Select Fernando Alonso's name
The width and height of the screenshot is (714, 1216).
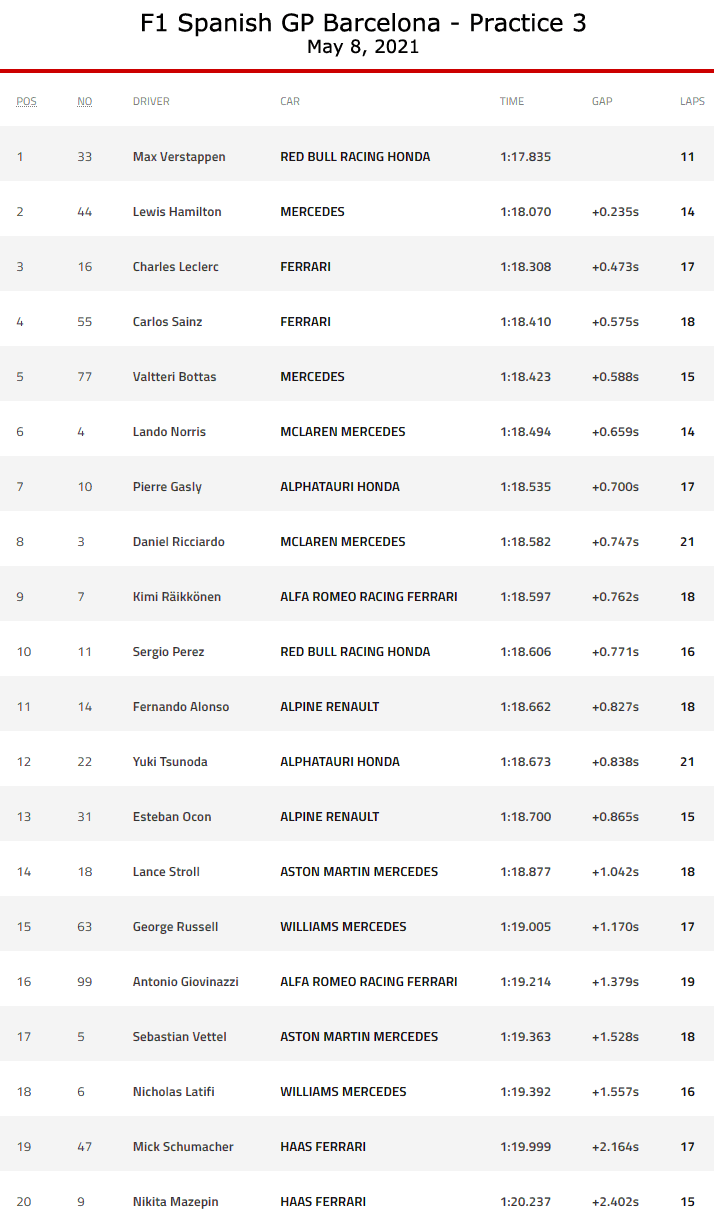click(x=181, y=707)
